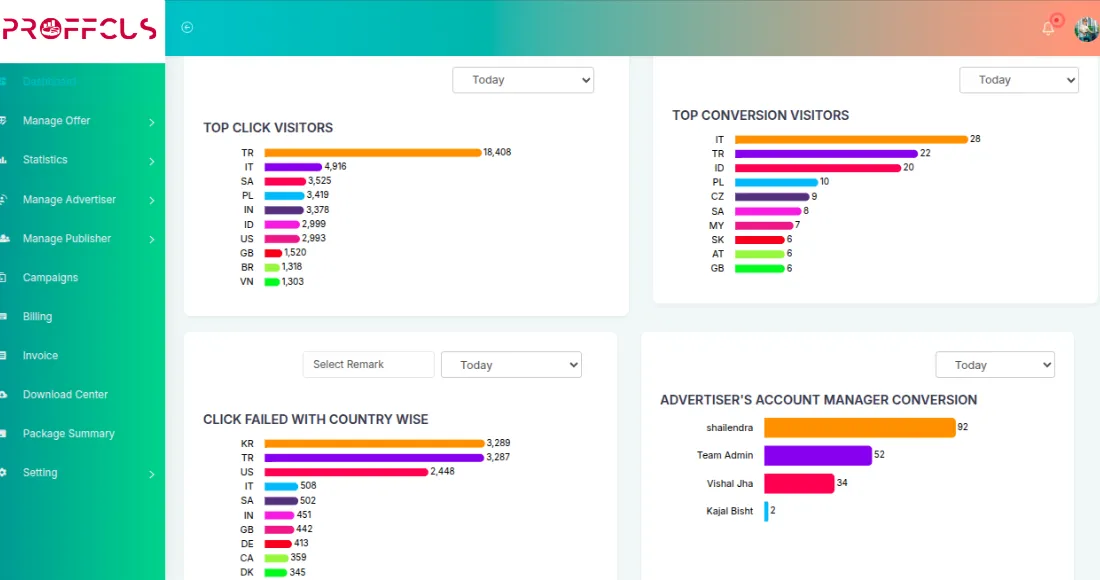Viewport: 1100px width, 580px height.
Task: Open Today dropdown for Top Conversion Visitors
Action: (x=1018, y=80)
